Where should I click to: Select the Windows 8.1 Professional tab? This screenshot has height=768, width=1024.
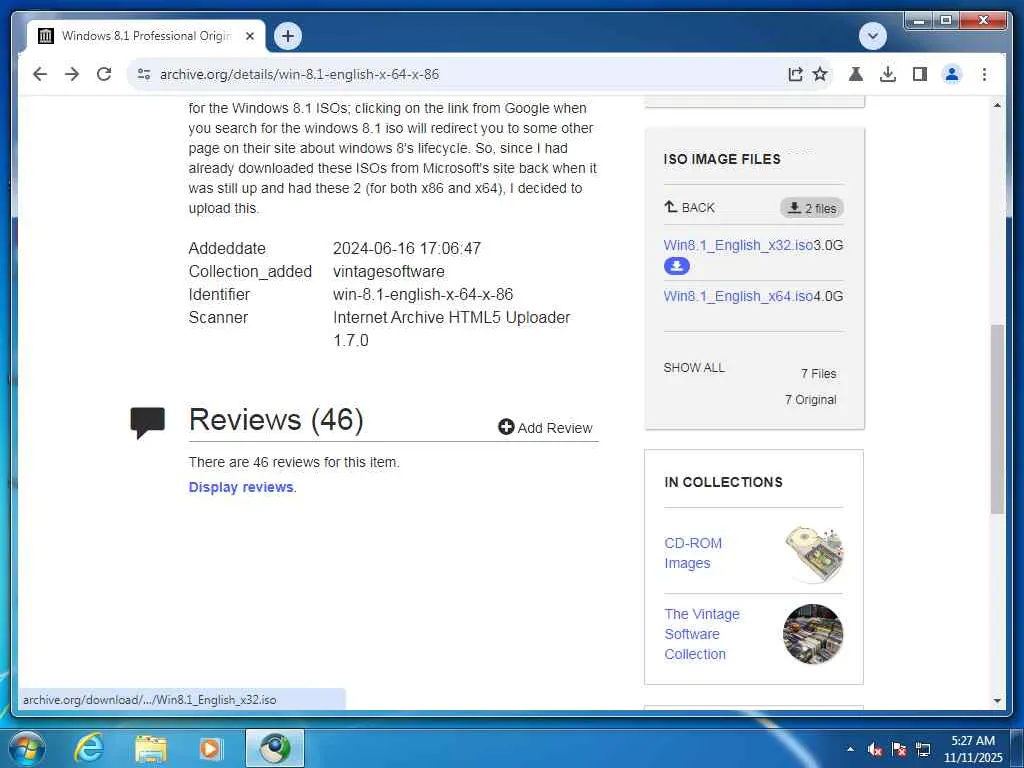click(146, 36)
